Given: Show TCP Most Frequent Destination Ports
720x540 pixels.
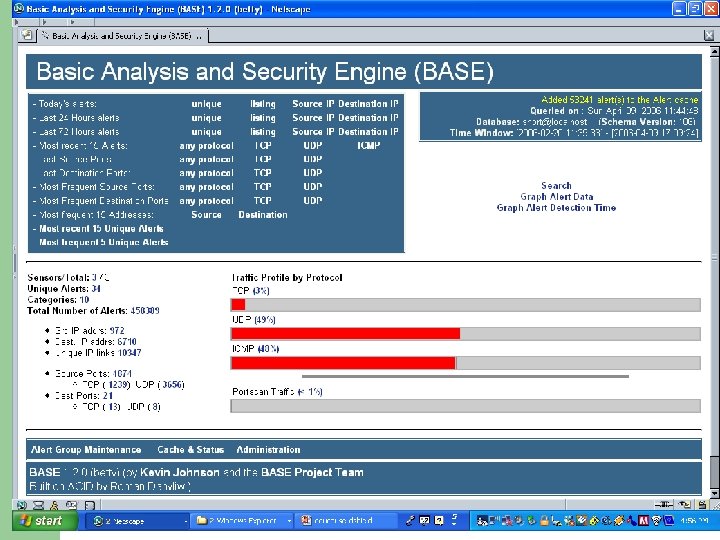Looking at the screenshot, I should tap(263, 201).
